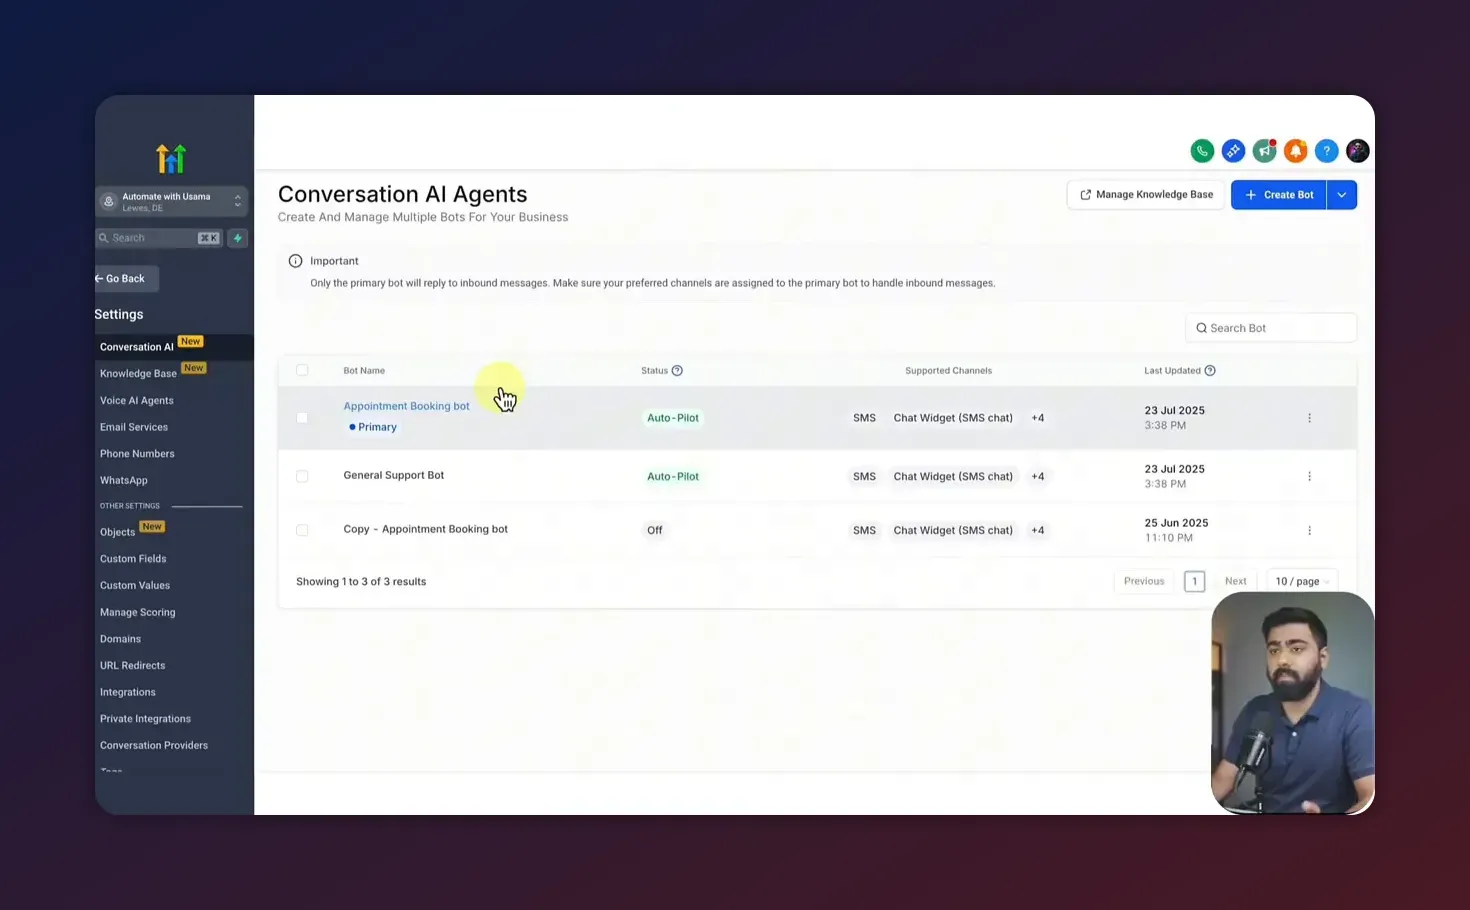This screenshot has height=910, width=1470.
Task: Open help using the question mark icon
Action: (x=1327, y=150)
